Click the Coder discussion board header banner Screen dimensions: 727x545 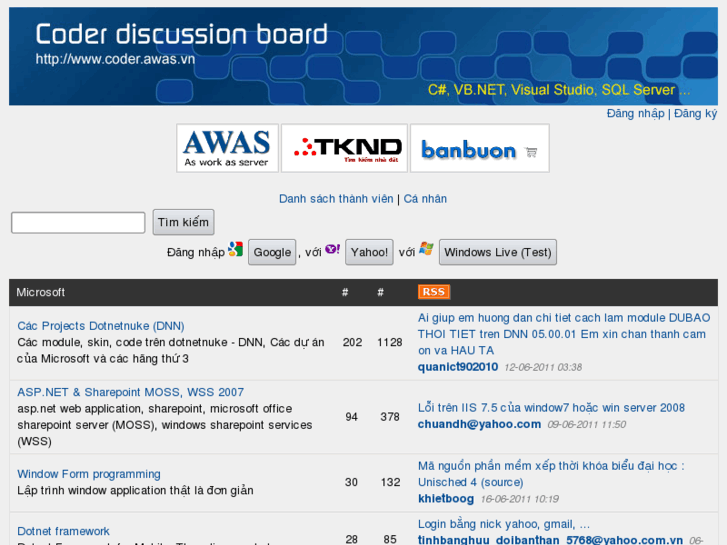click(363, 56)
